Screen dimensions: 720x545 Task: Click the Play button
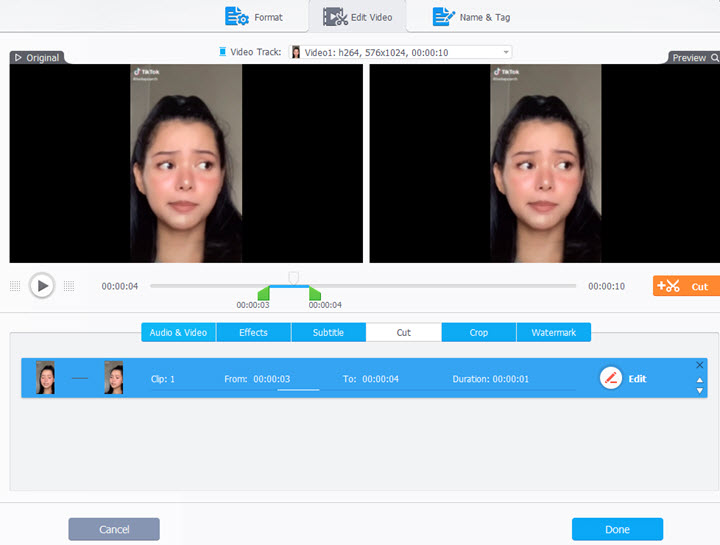coord(41,286)
